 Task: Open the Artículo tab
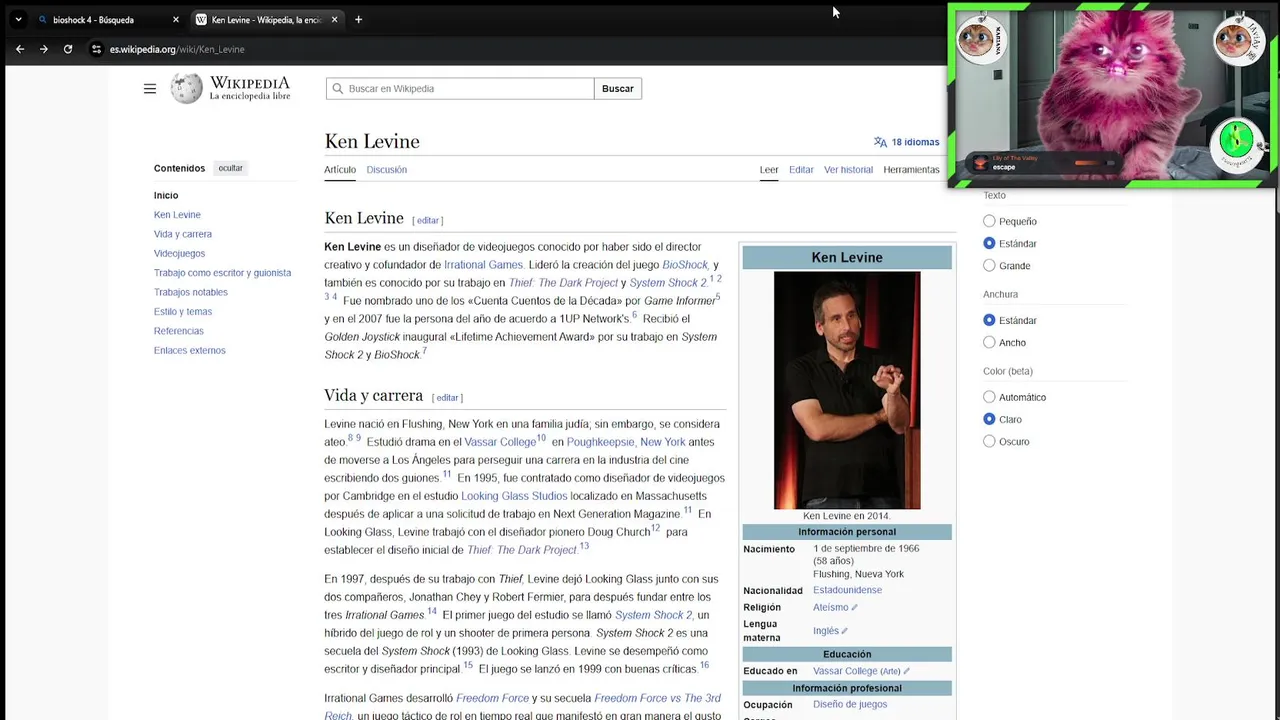[x=340, y=170]
